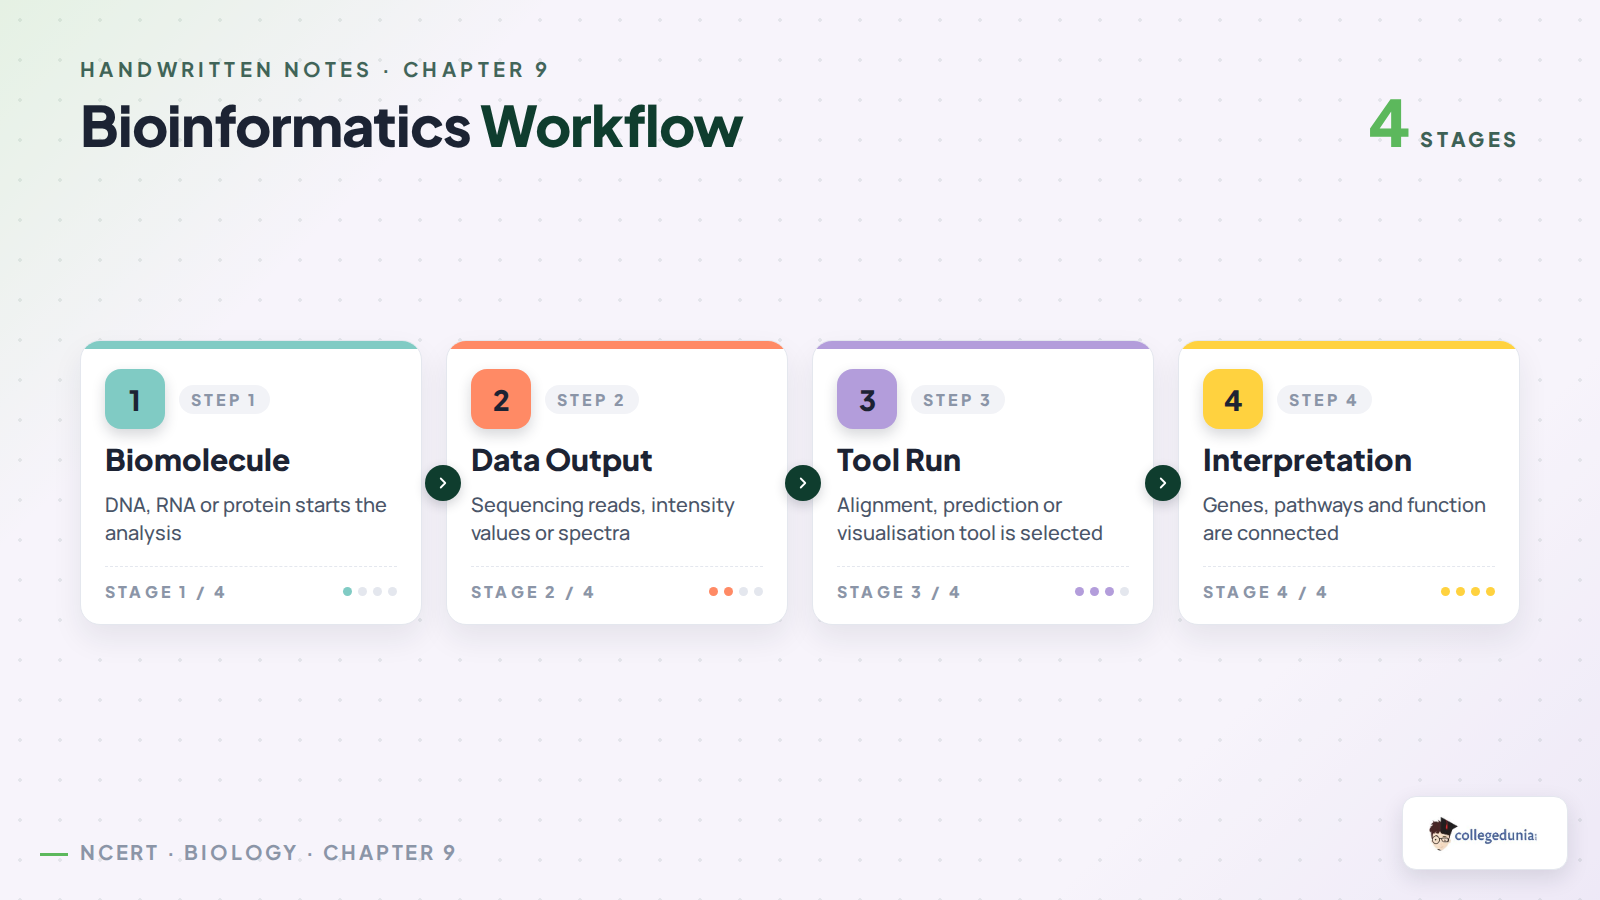Viewport: 1600px width, 900px height.
Task: Click the STEP 3 pill label
Action: 957,400
